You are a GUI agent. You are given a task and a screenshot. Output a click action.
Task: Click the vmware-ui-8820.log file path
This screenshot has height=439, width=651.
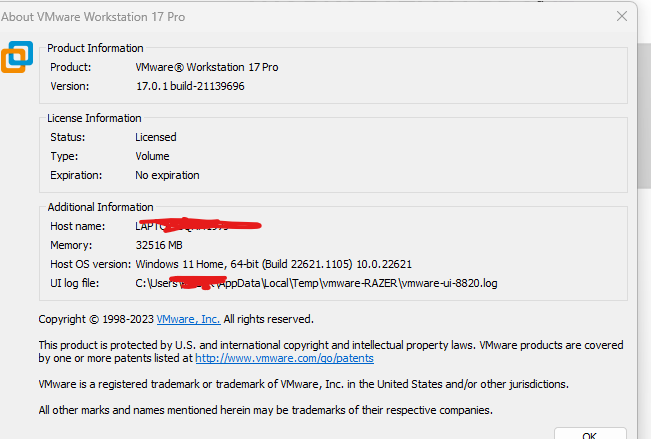(x=316, y=283)
